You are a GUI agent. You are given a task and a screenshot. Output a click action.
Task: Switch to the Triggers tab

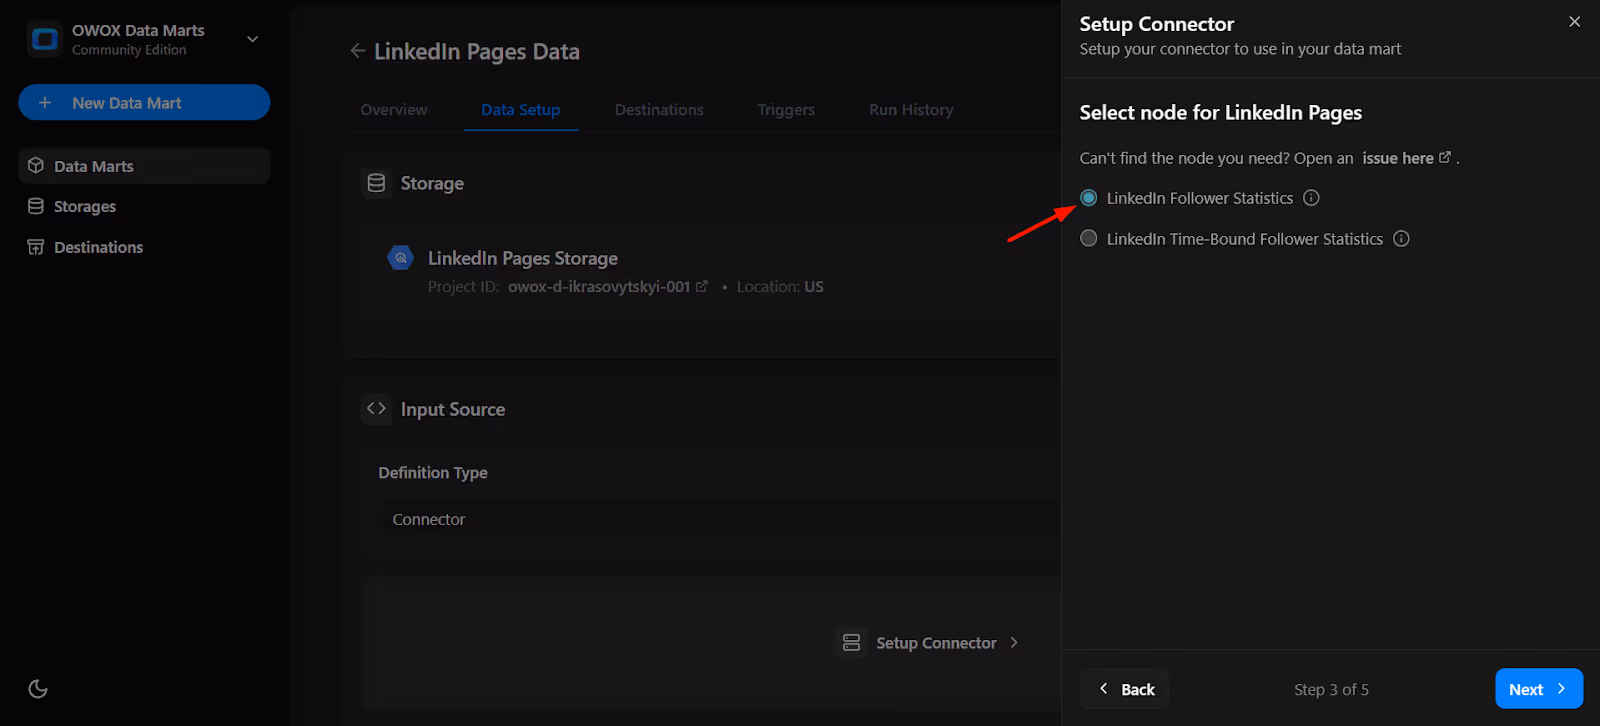pos(786,110)
